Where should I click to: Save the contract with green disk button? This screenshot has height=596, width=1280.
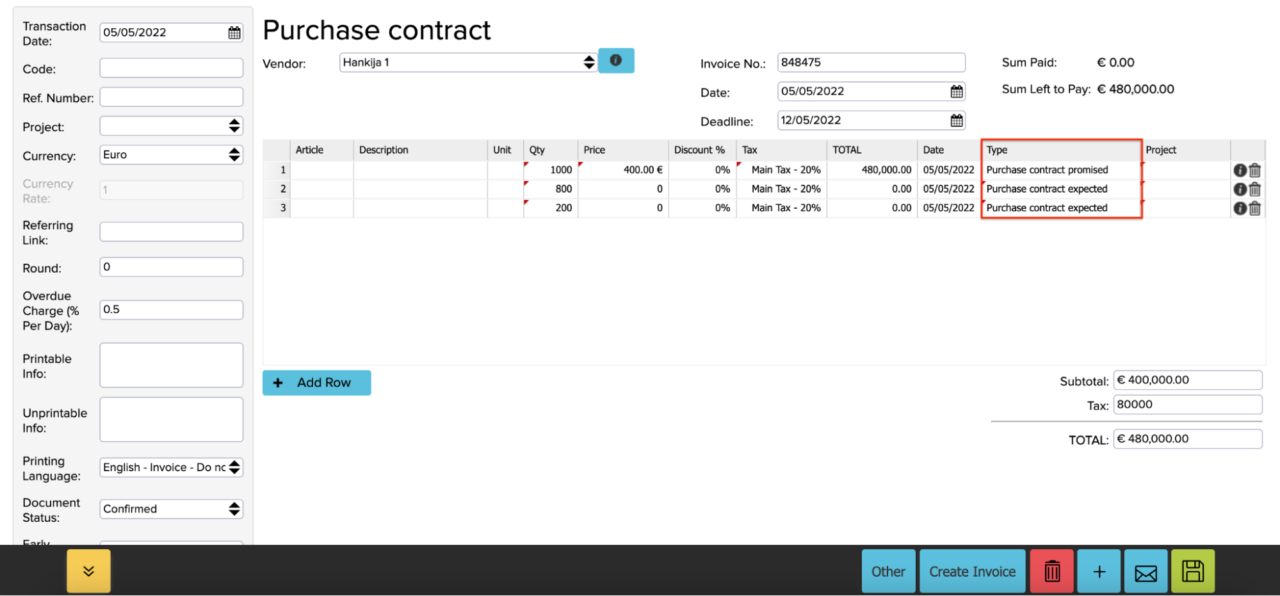(x=1193, y=571)
